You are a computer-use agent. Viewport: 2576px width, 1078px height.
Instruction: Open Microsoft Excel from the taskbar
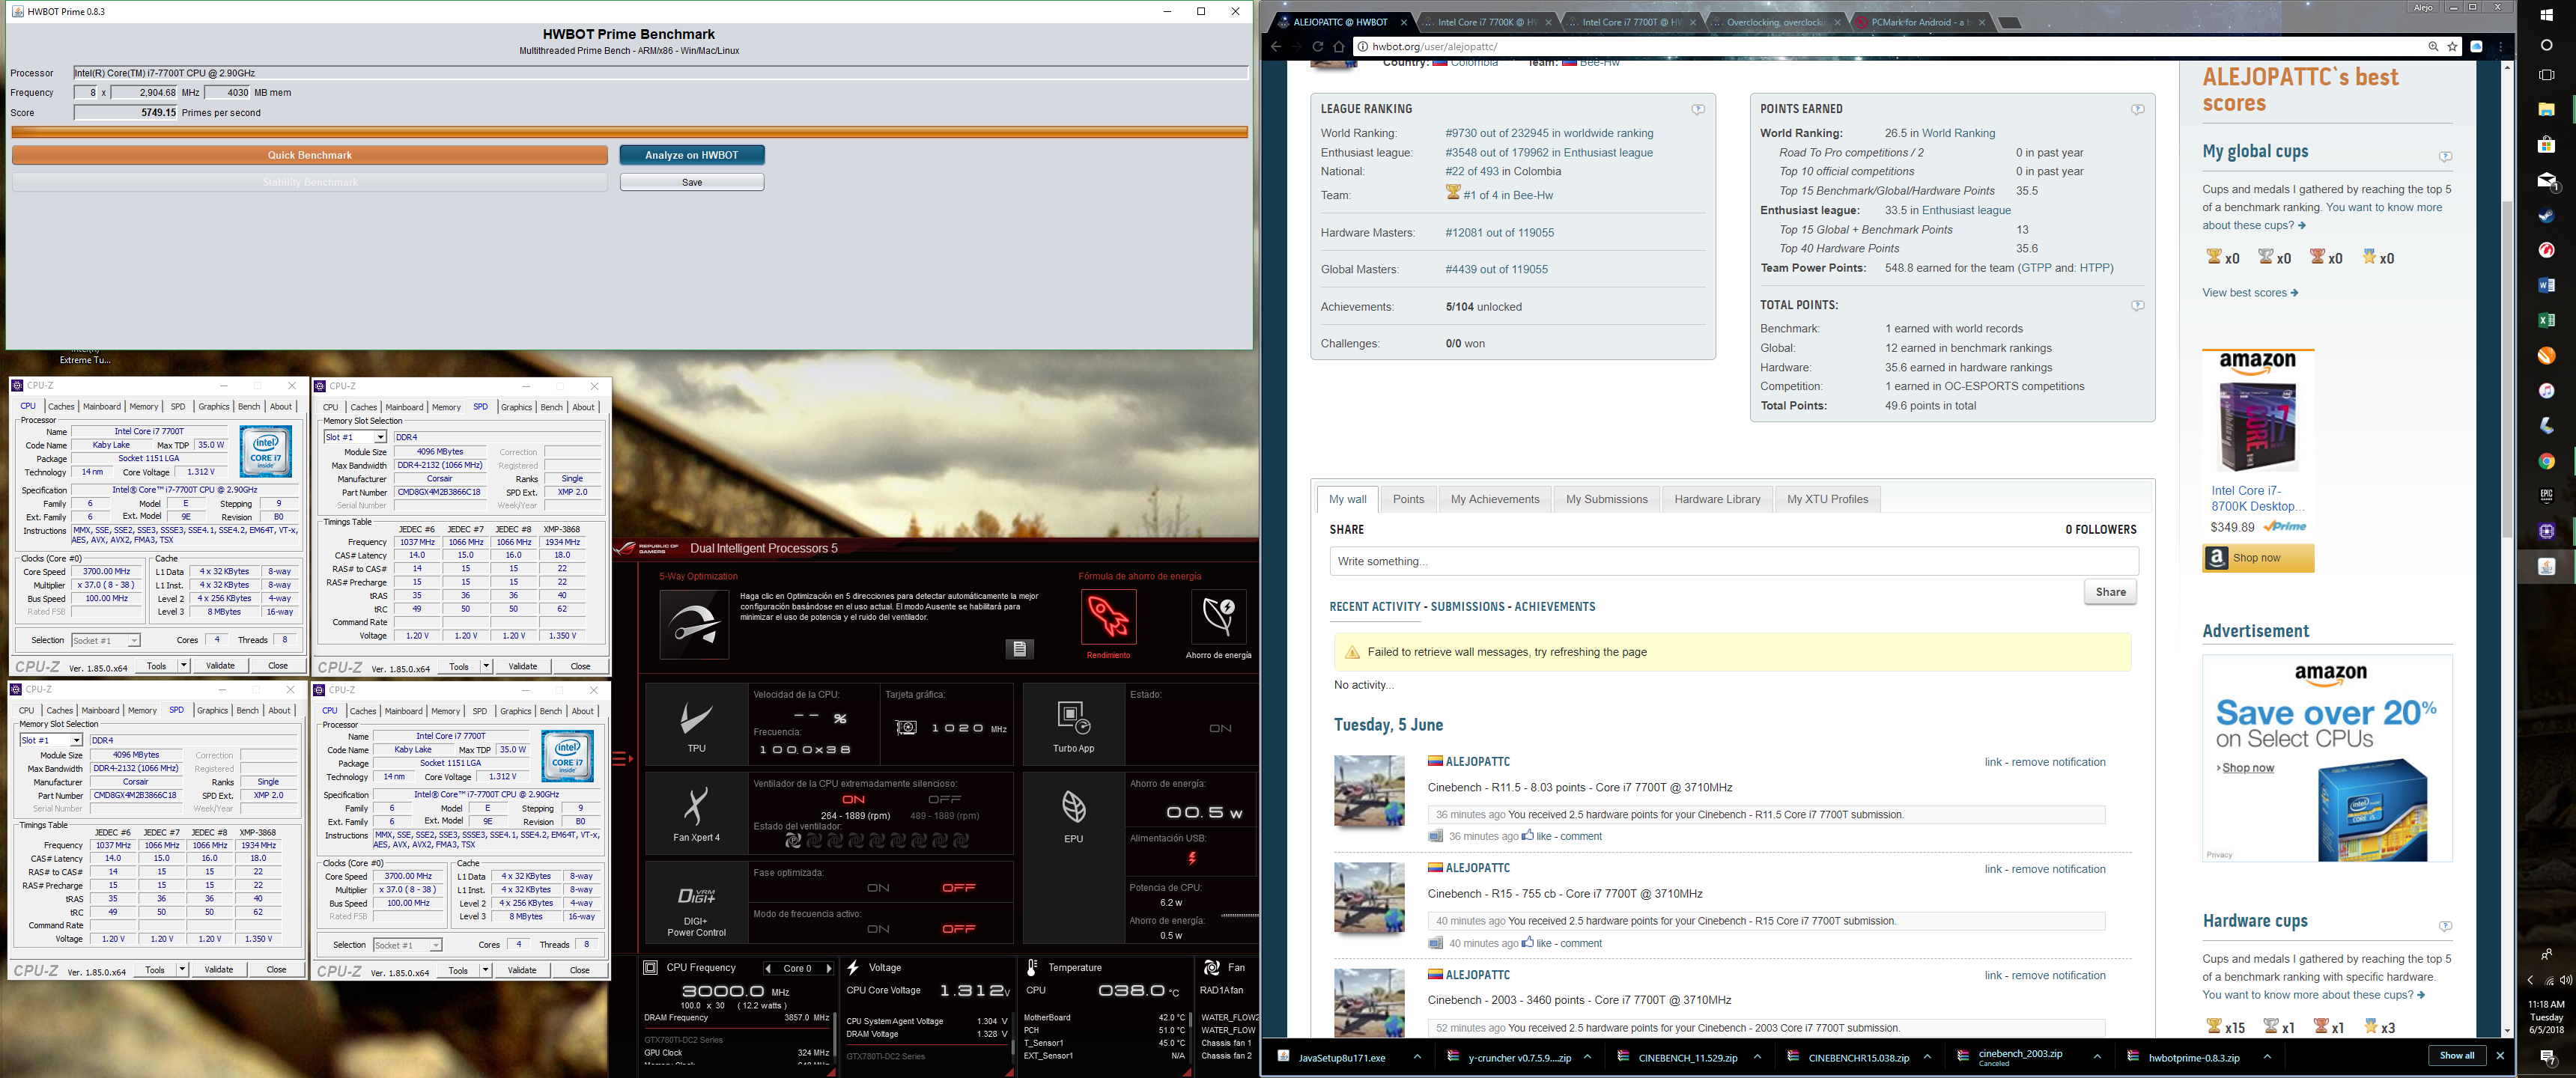coord(2546,320)
